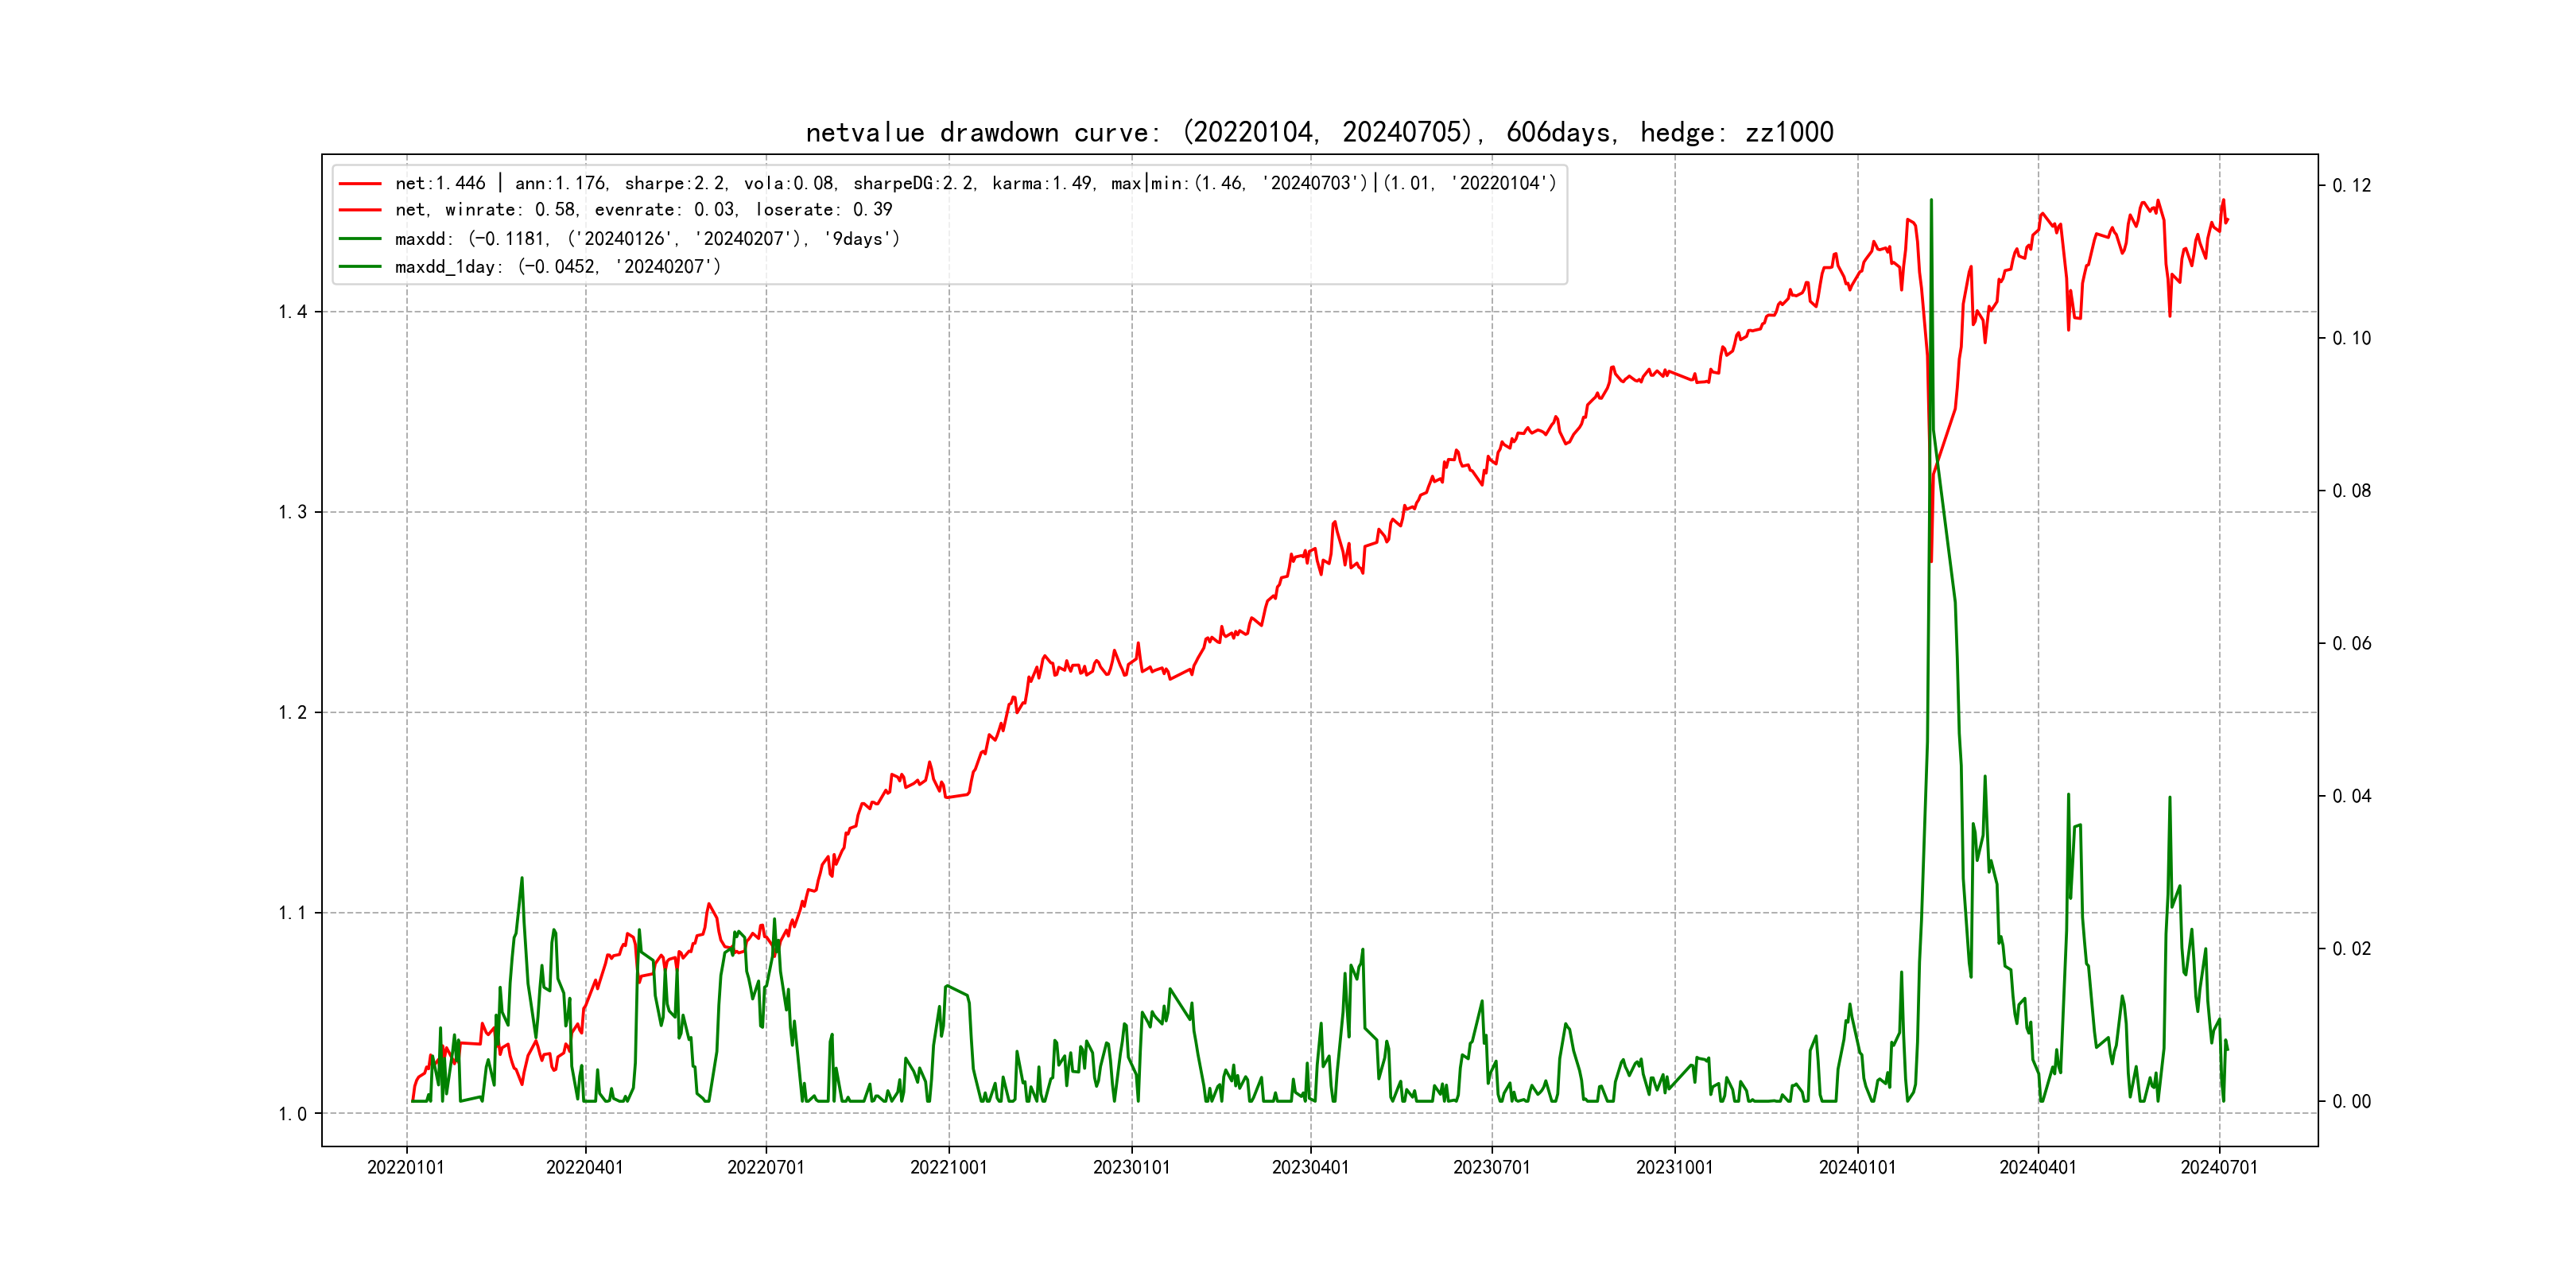
Task: Click the 0.00 right axis tick label
Action: (2351, 1102)
